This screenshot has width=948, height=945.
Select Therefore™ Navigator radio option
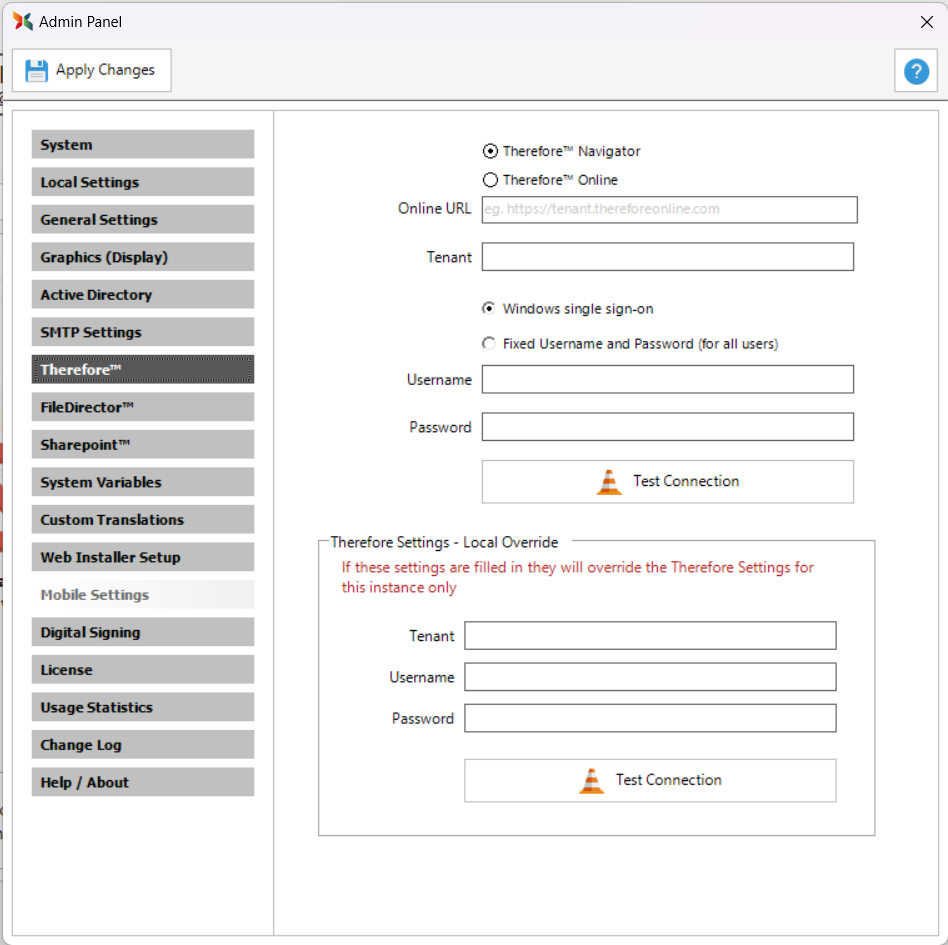[490, 151]
